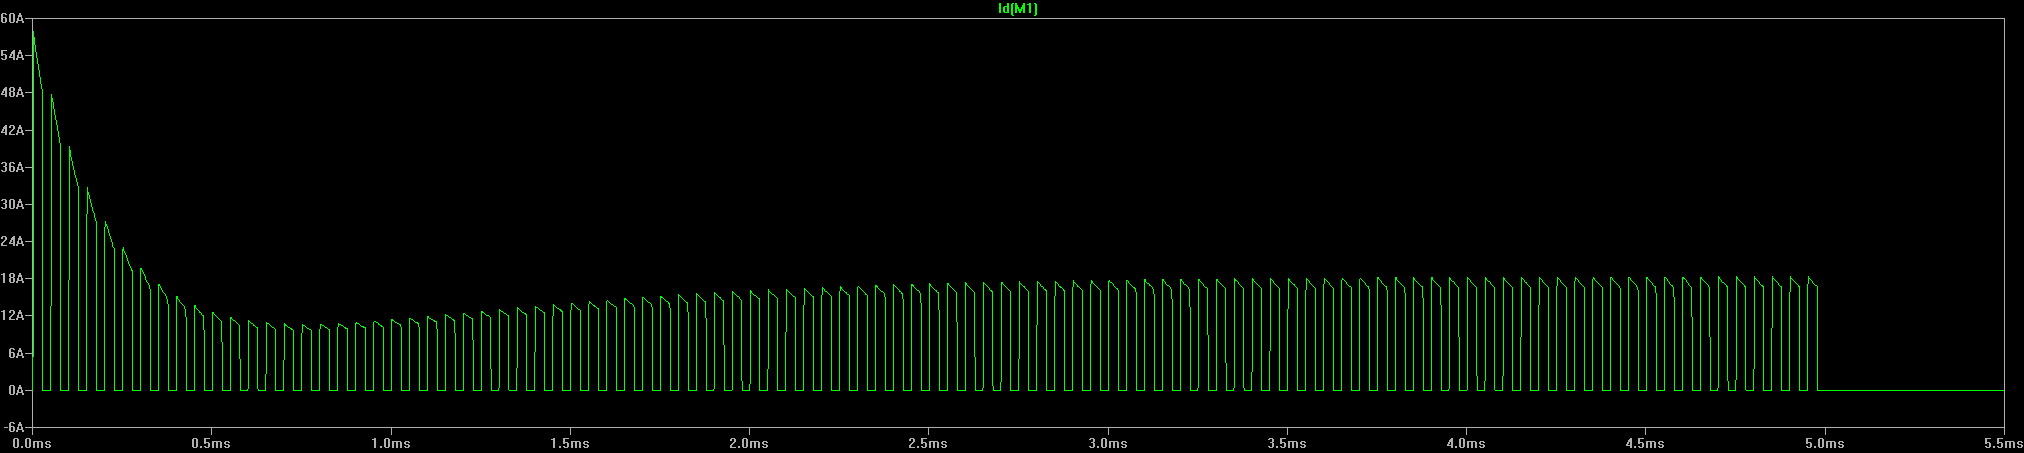This screenshot has height=453, width=2024.
Task: Click the 30A vertical axis label
Action: click(x=12, y=205)
